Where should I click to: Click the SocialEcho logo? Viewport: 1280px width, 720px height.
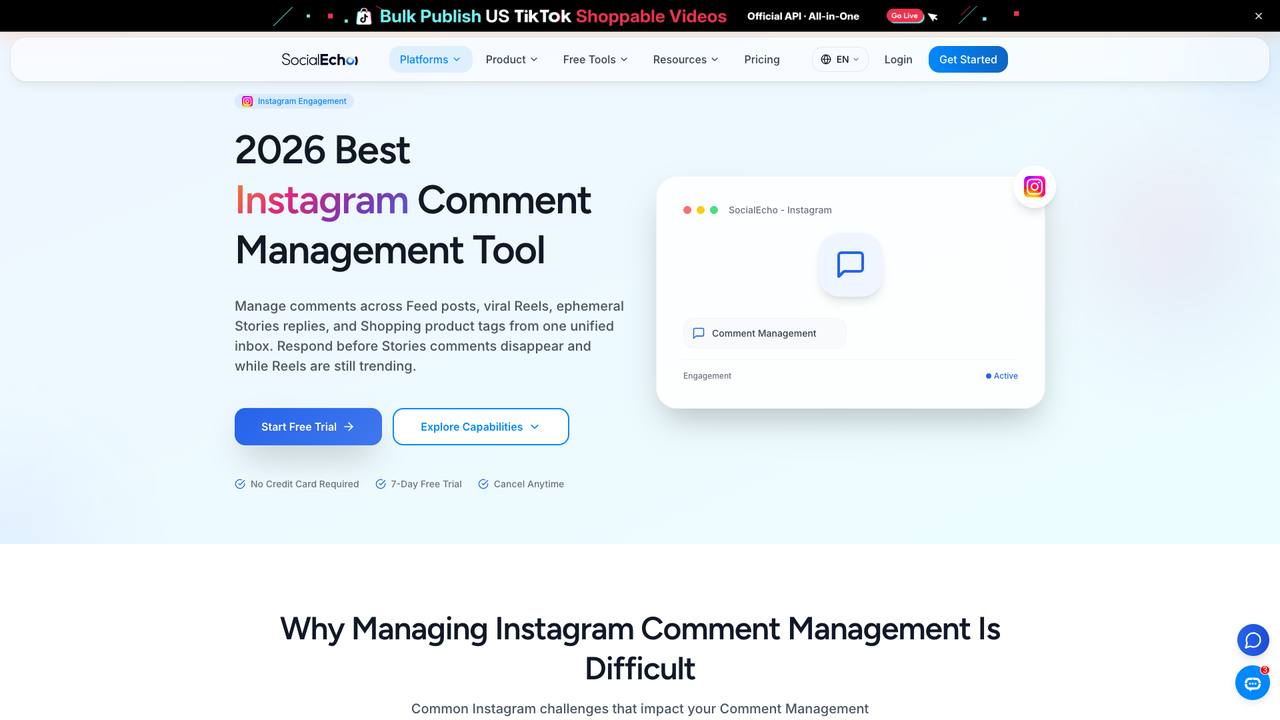[x=319, y=60]
